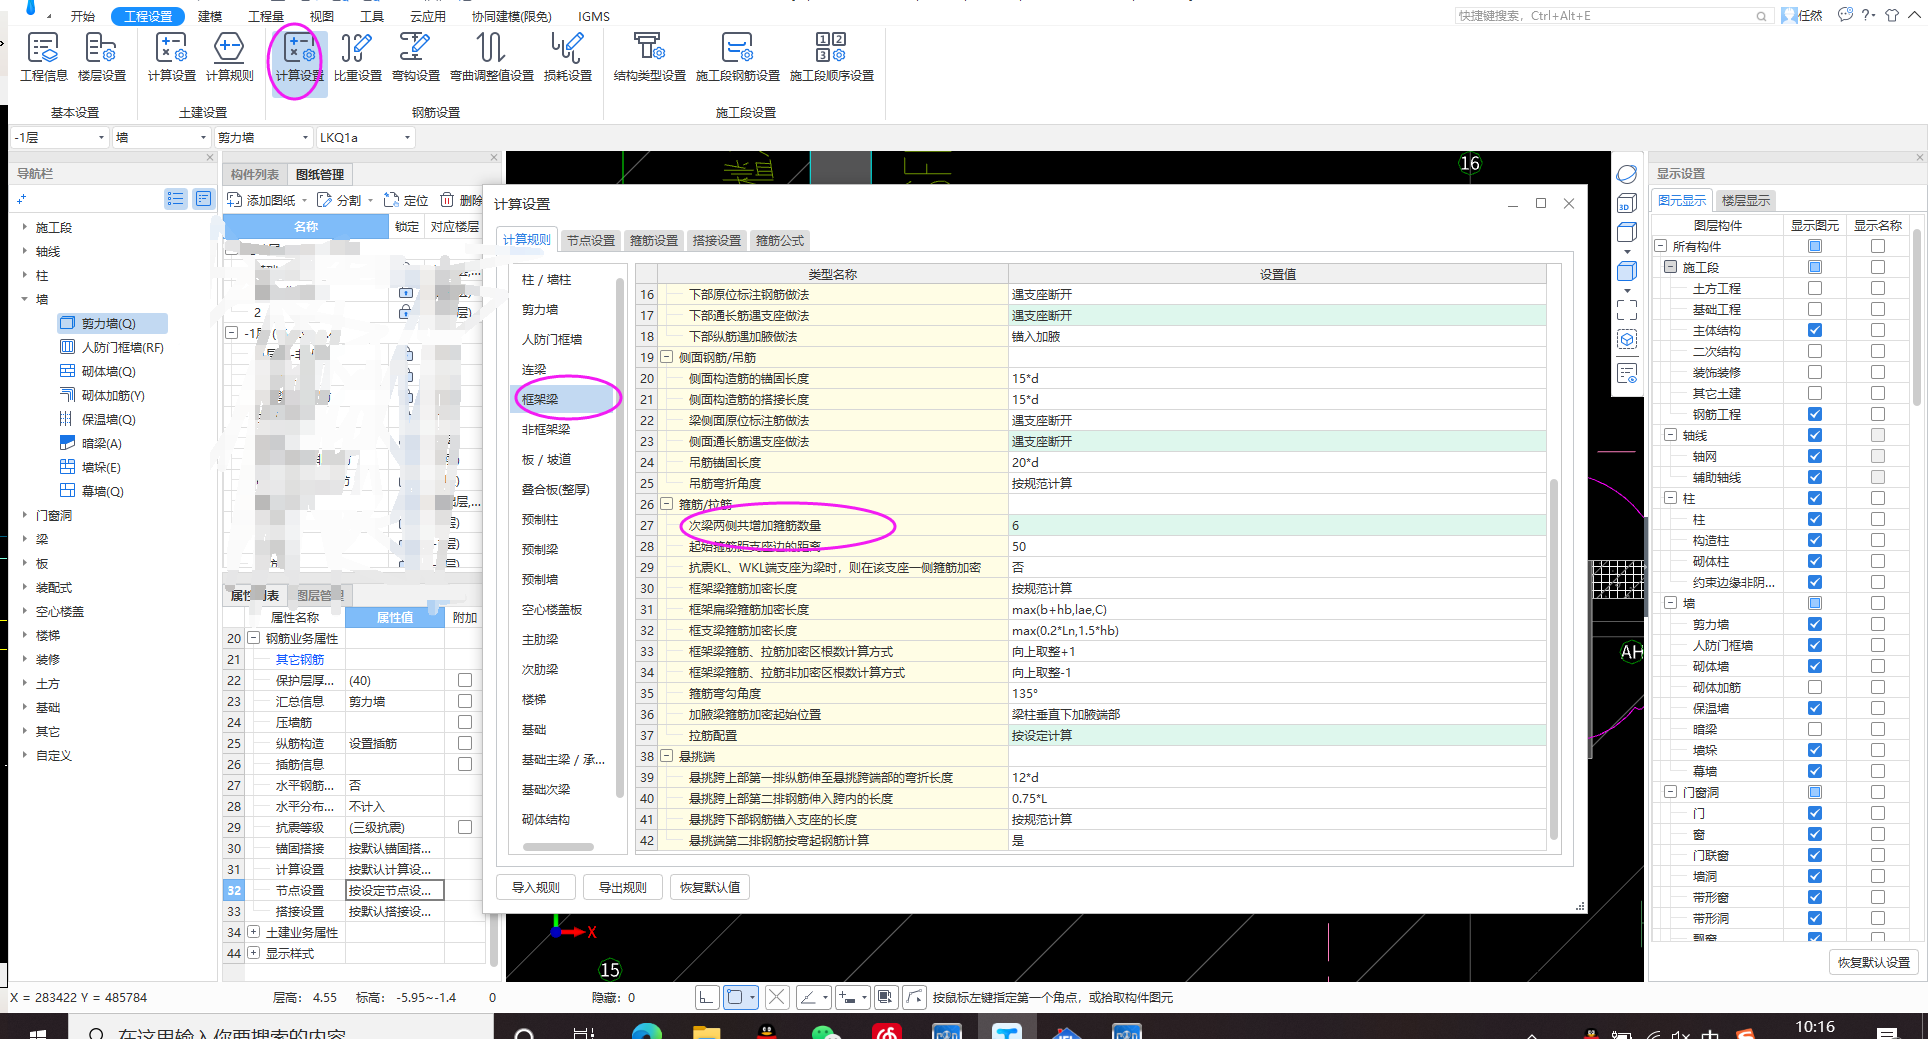
Task: Click 定位 toolbar icon
Action: pyautogui.click(x=406, y=200)
